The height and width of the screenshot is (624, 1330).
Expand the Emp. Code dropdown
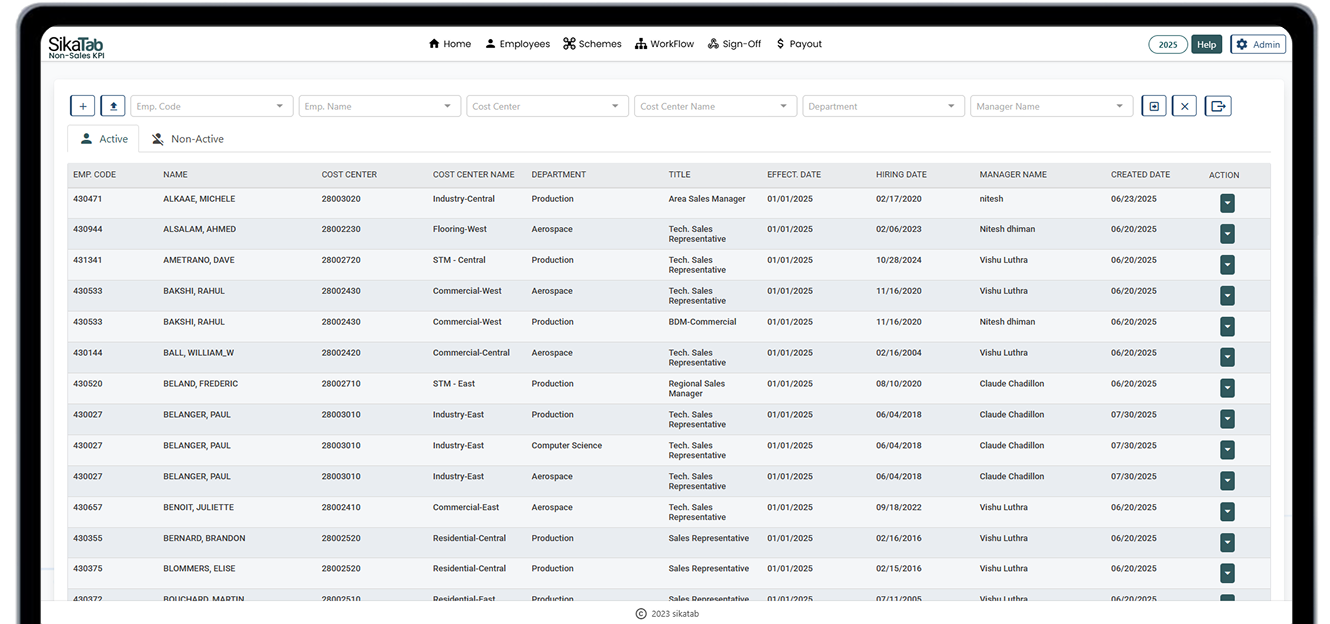pos(280,106)
